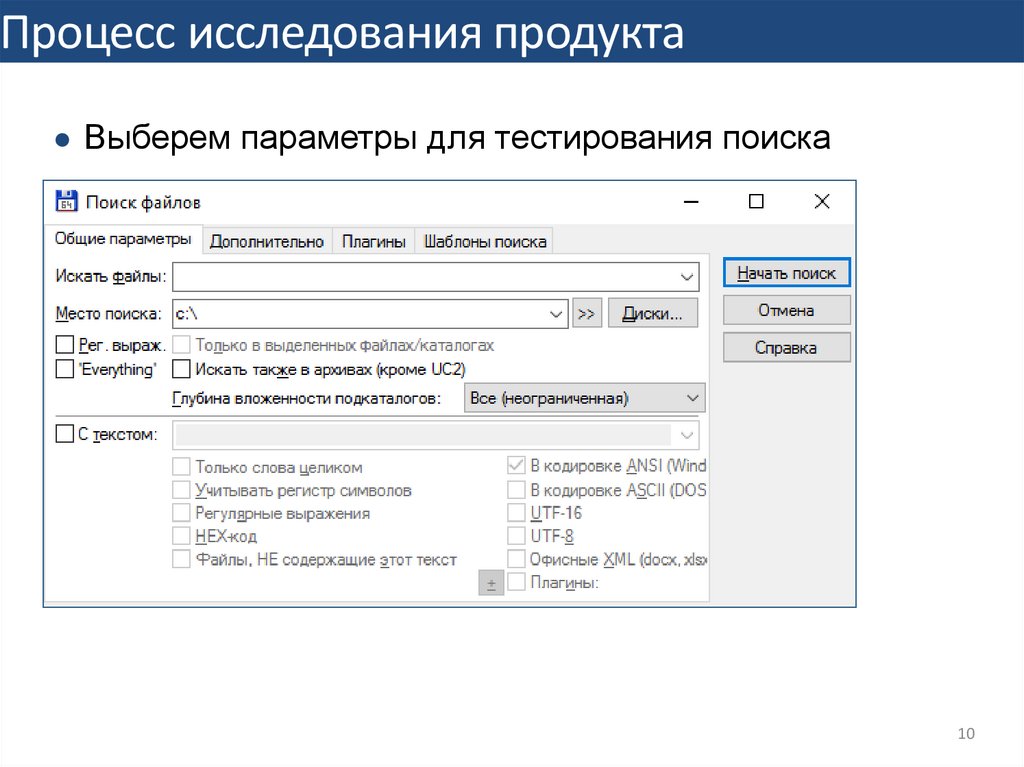Expand the 'Искать файлы' dropdown arrow
The image size is (1024, 767).
coord(686,277)
